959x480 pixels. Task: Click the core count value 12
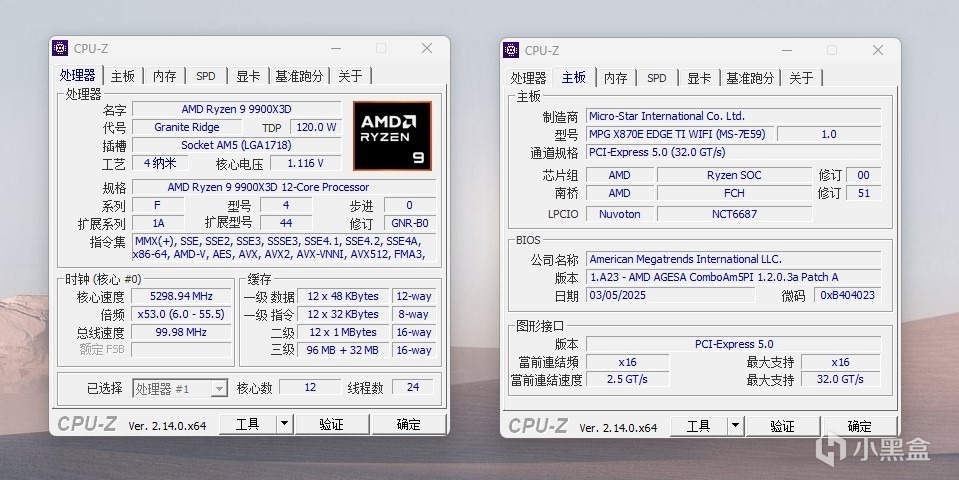[x=310, y=387]
